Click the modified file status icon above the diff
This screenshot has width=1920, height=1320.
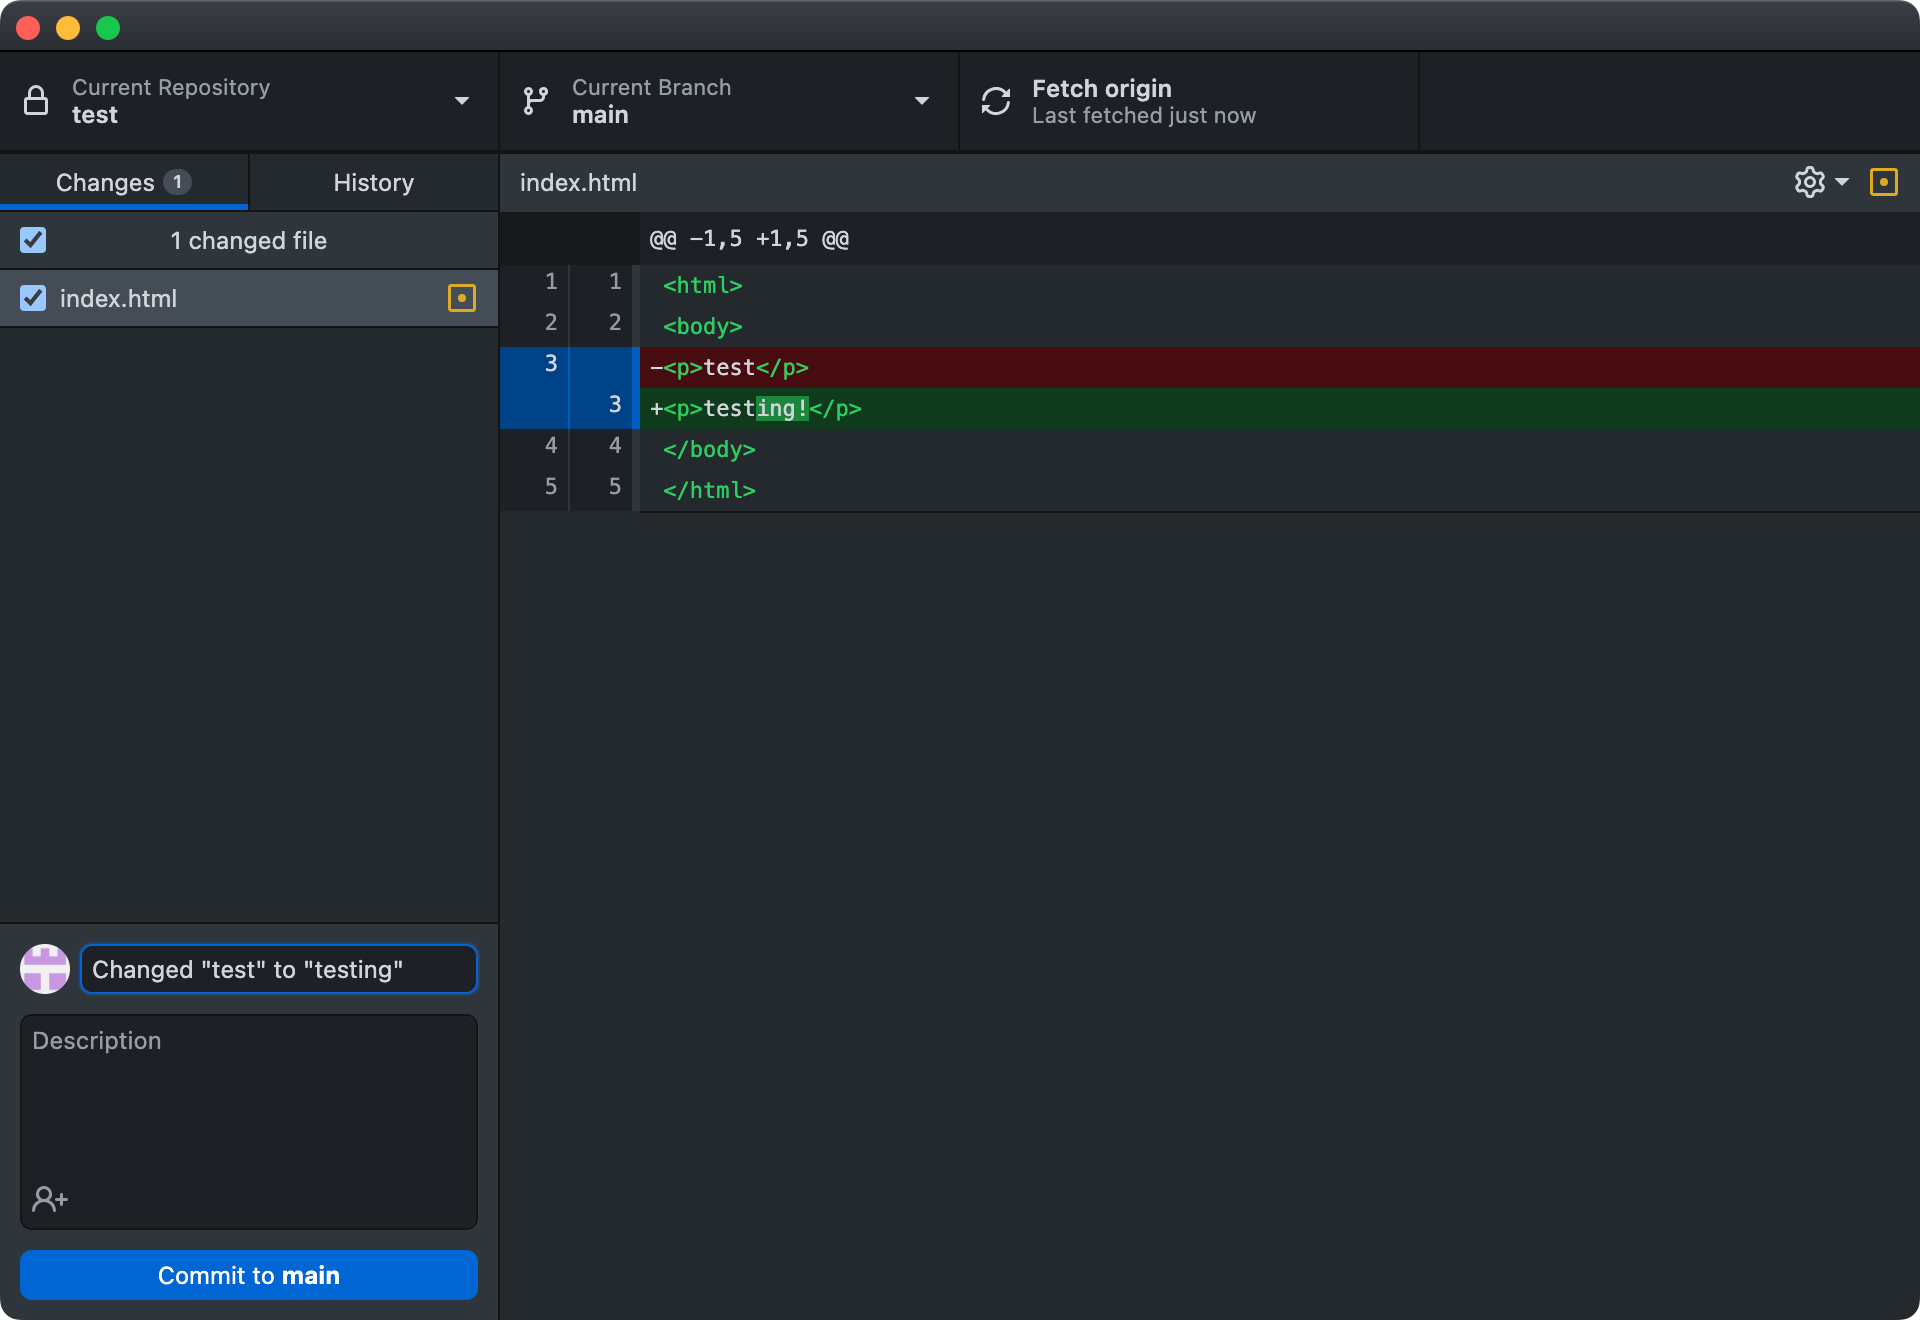coord(1884,182)
